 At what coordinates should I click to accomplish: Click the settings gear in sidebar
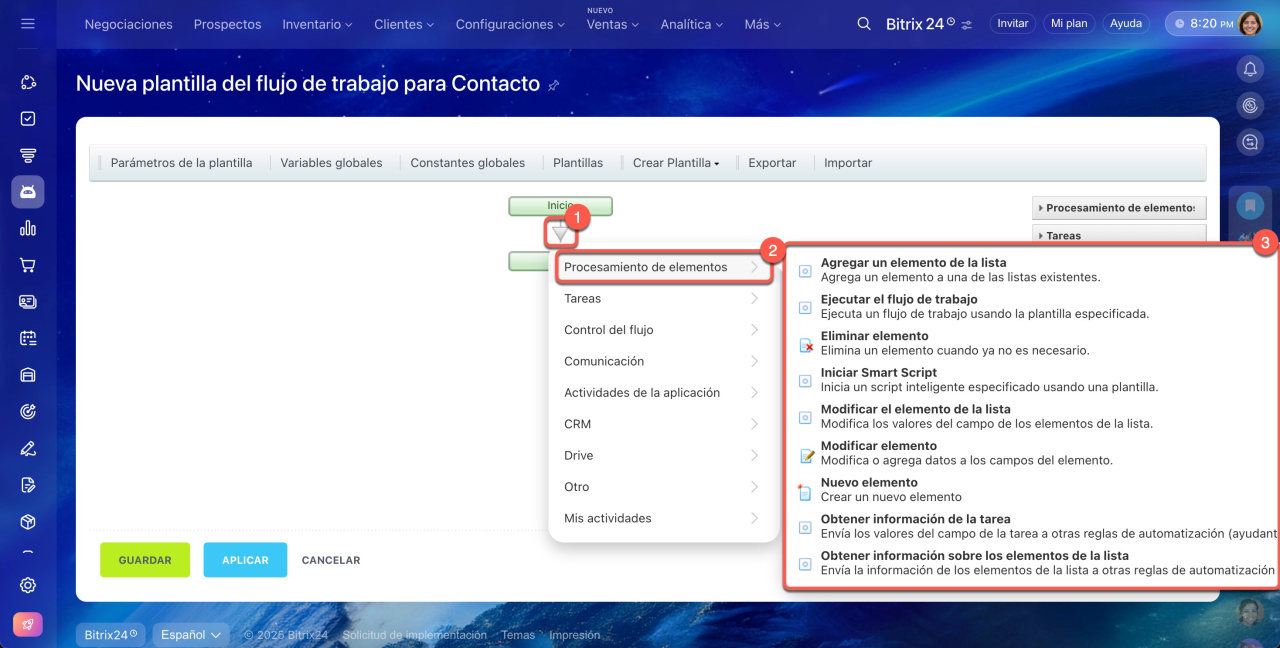[28, 585]
